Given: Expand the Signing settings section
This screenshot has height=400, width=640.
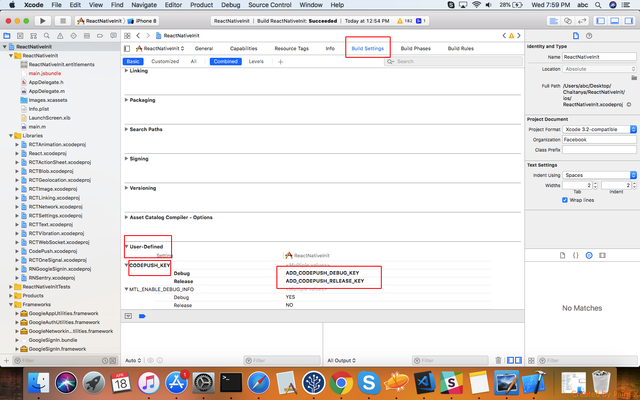Looking at the screenshot, I should pos(126,158).
